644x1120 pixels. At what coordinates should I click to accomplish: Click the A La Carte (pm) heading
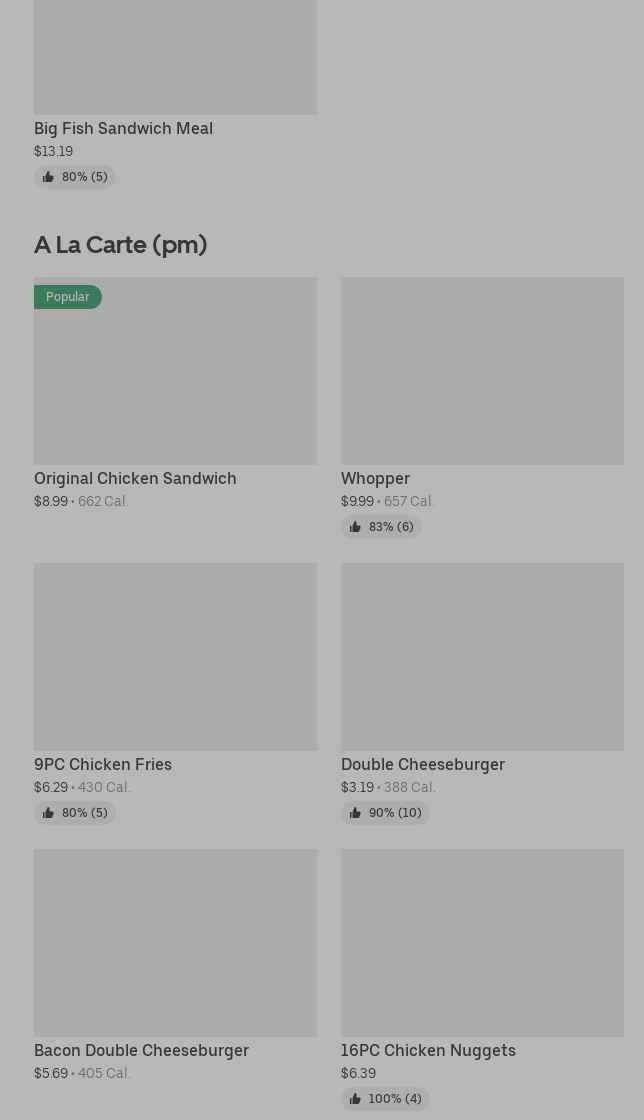coord(120,244)
